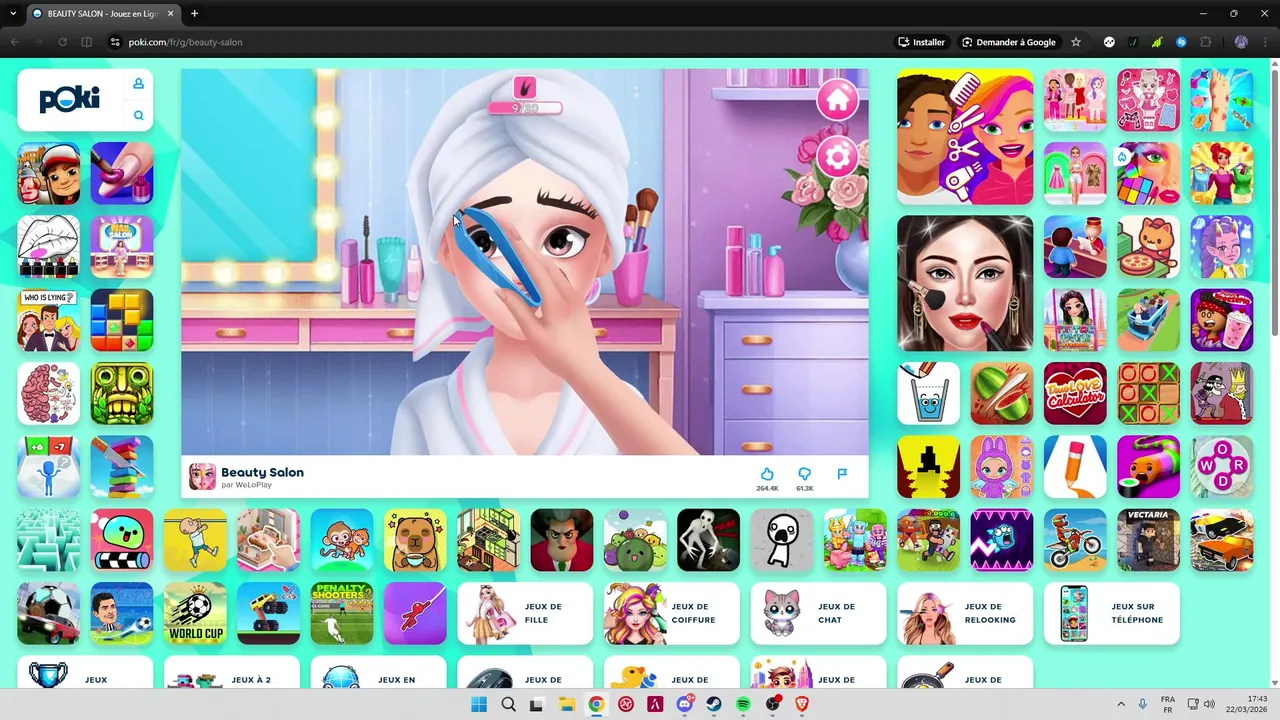This screenshot has width=1280, height=720.
Task: Open the Tic Tac Toe game thumbnail
Action: pos(1148,393)
